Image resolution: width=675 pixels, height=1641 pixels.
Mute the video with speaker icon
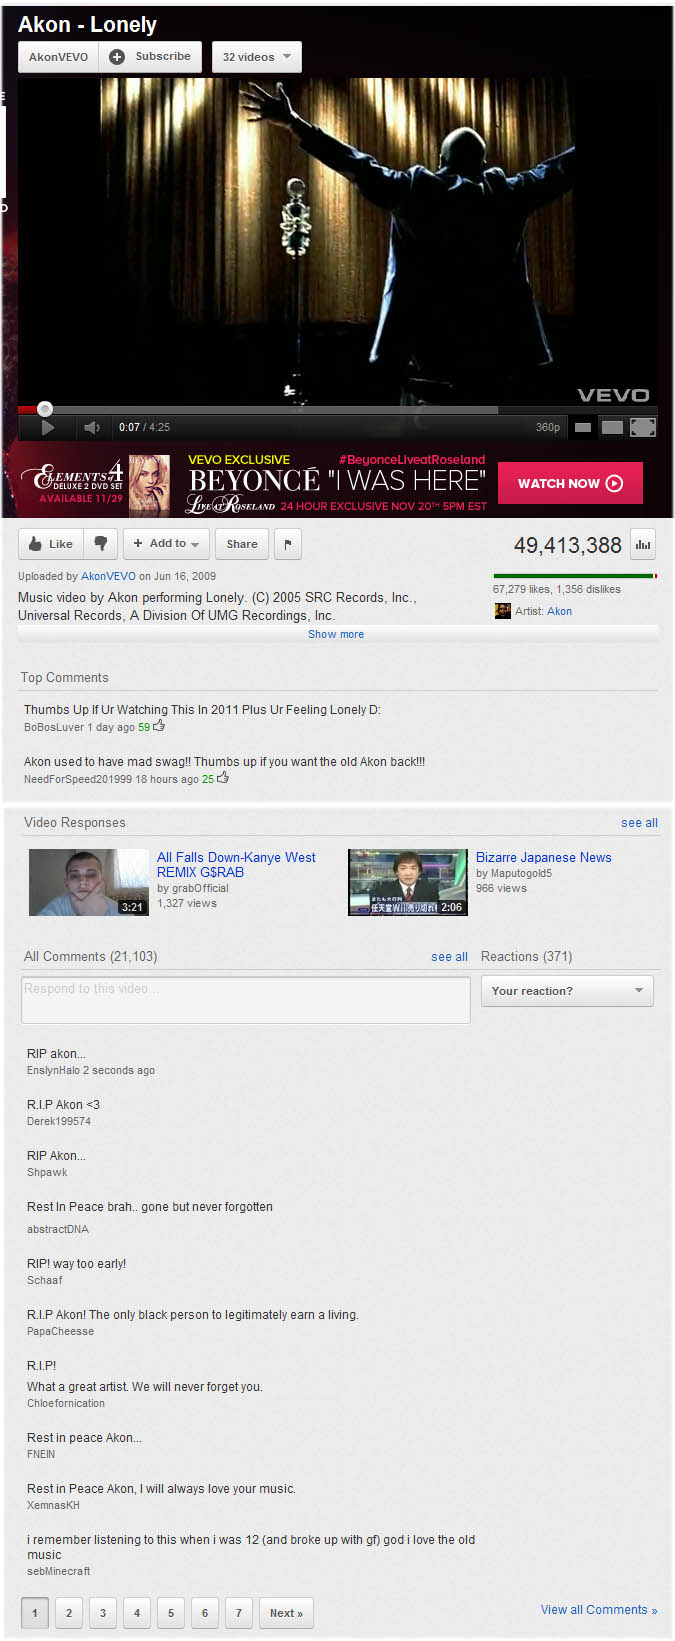(x=92, y=427)
